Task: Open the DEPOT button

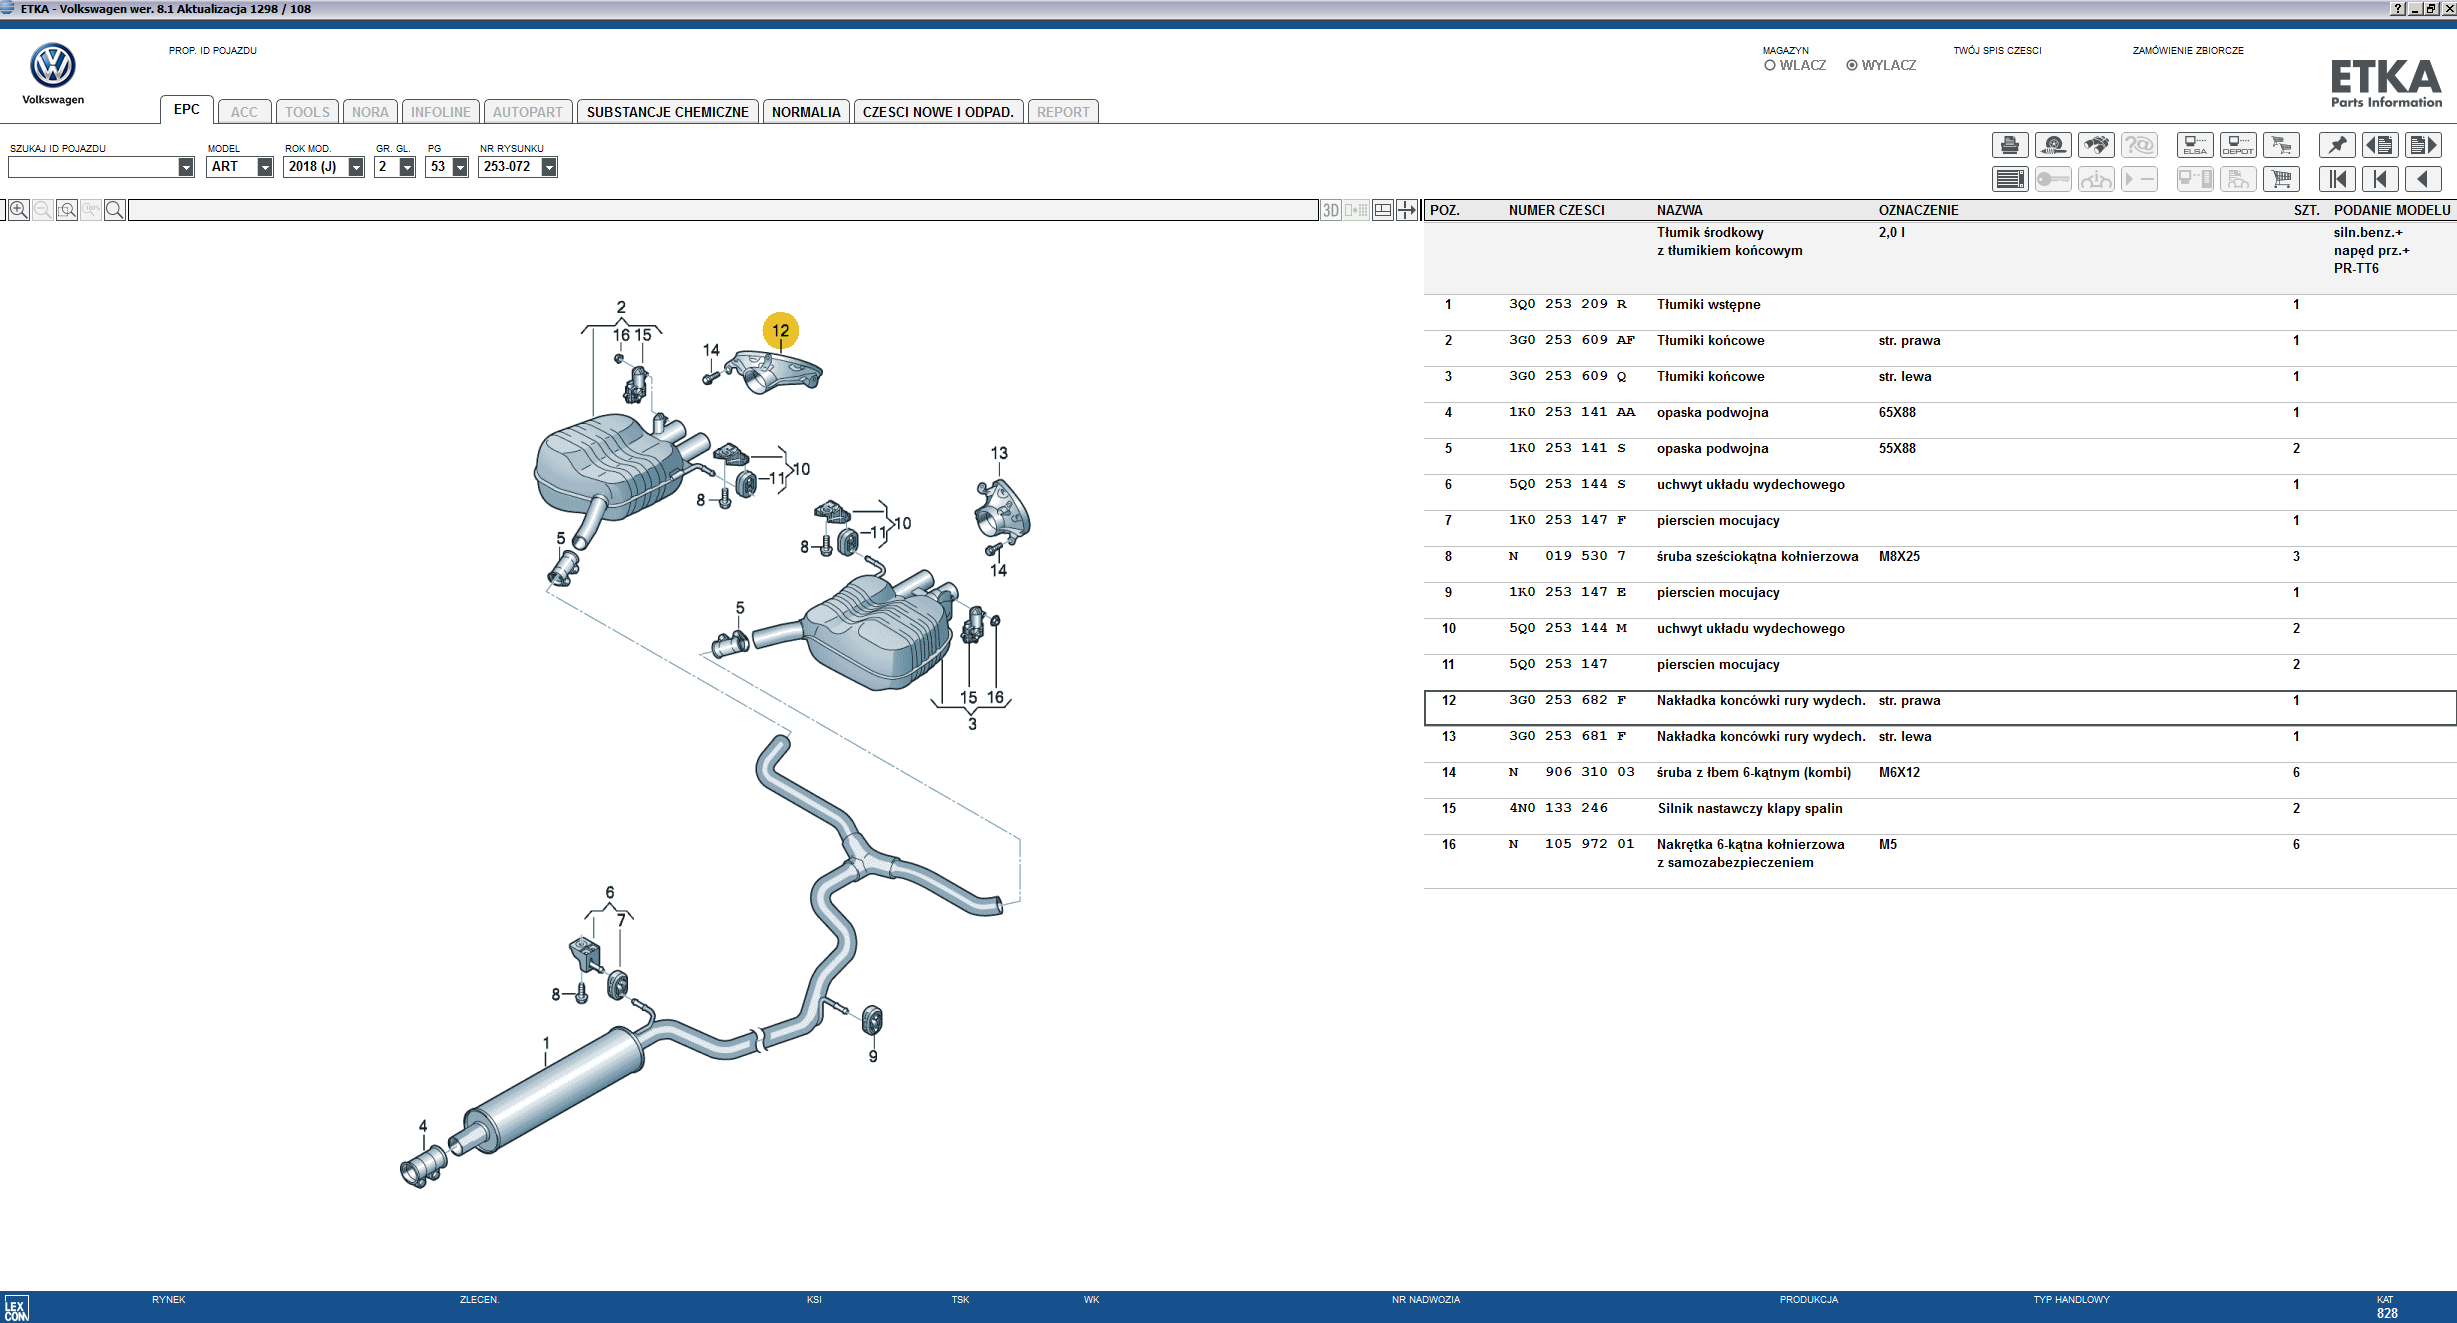Action: click(2238, 146)
